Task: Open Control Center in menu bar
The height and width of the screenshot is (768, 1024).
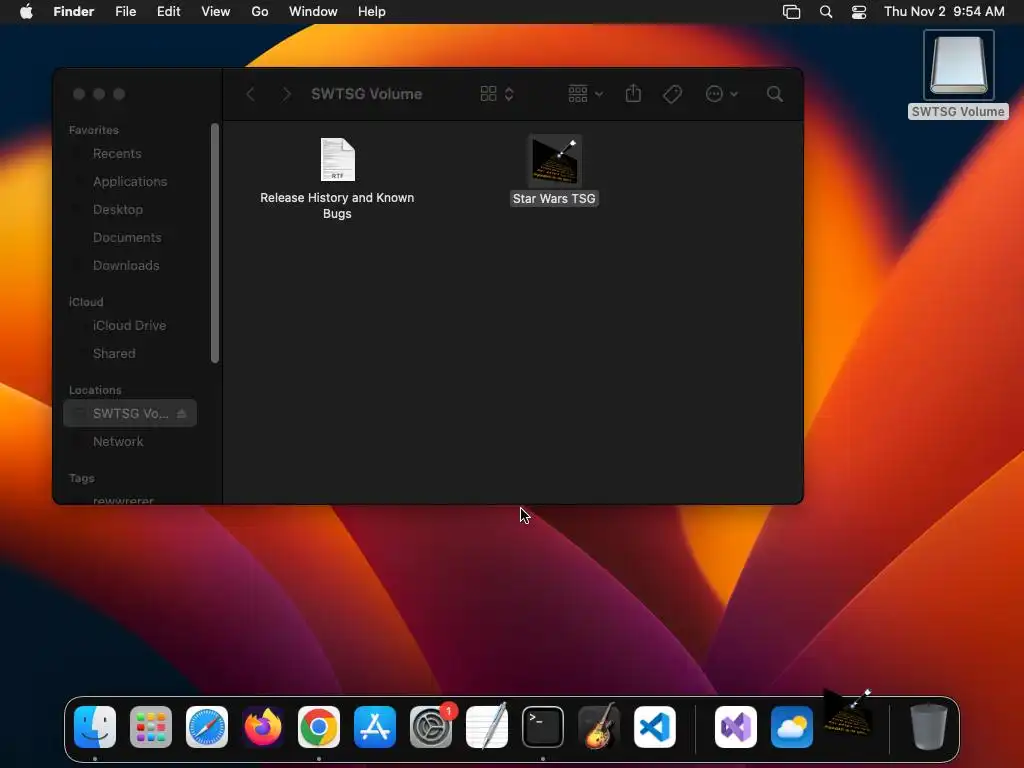Action: tap(859, 12)
